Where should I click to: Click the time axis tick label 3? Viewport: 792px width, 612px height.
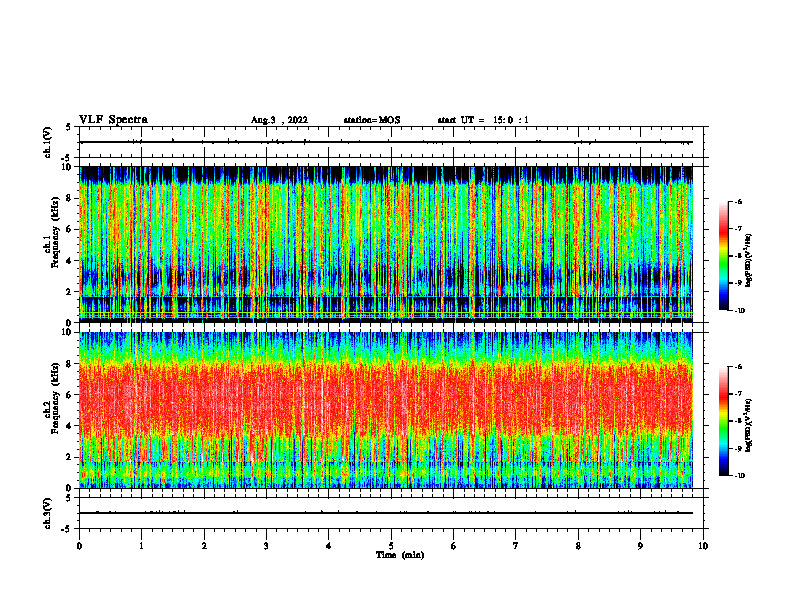pos(266,546)
